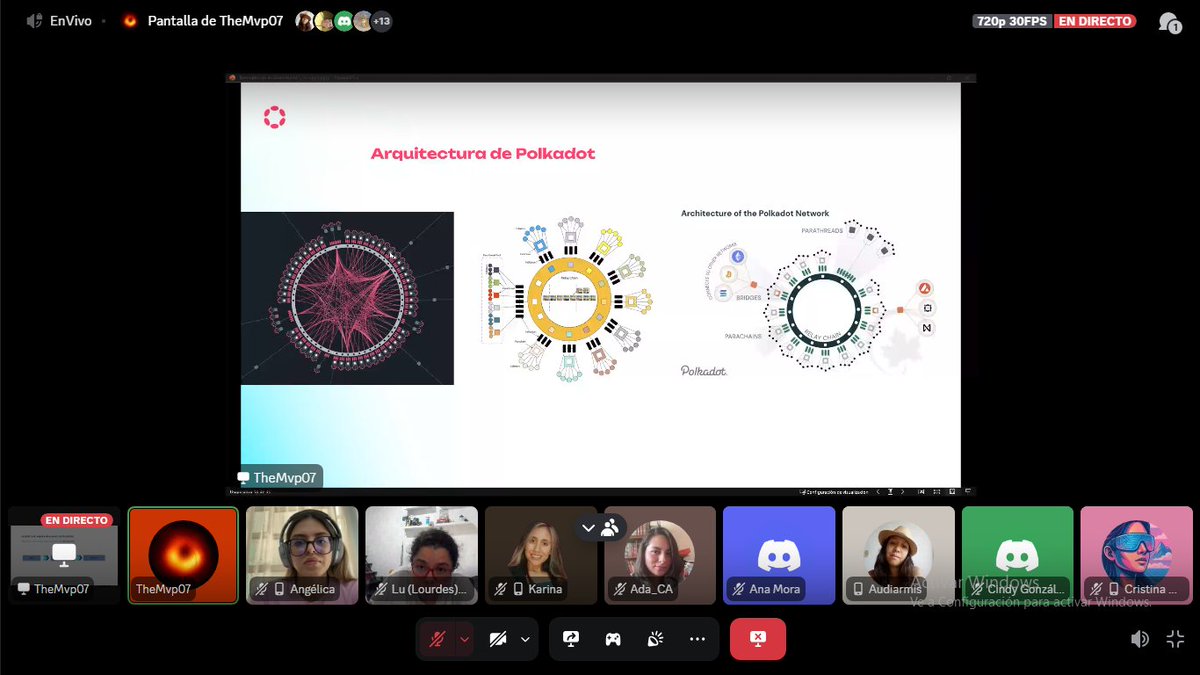The width and height of the screenshot is (1200, 675).
Task: Click the Polkadot wordmark under the diagram
Action: click(x=704, y=371)
